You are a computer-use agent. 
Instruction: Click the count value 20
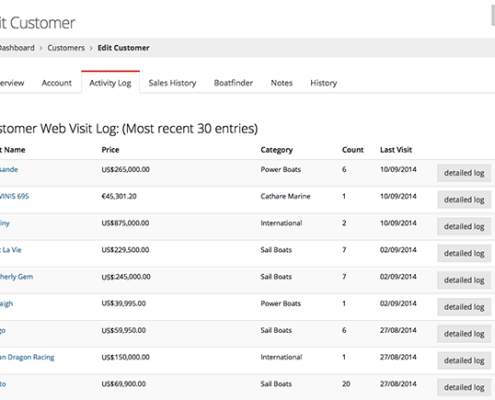click(x=346, y=384)
